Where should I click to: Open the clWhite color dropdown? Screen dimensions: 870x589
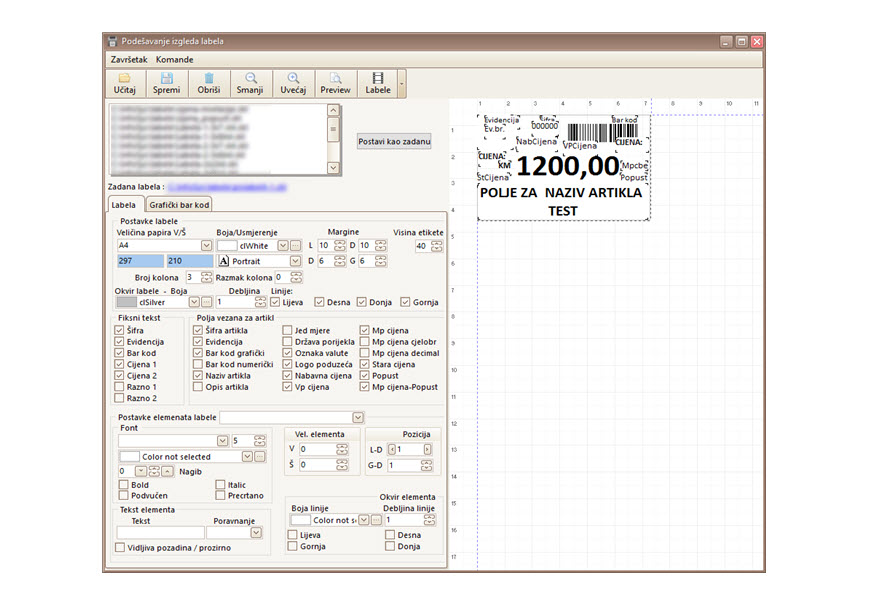(283, 245)
